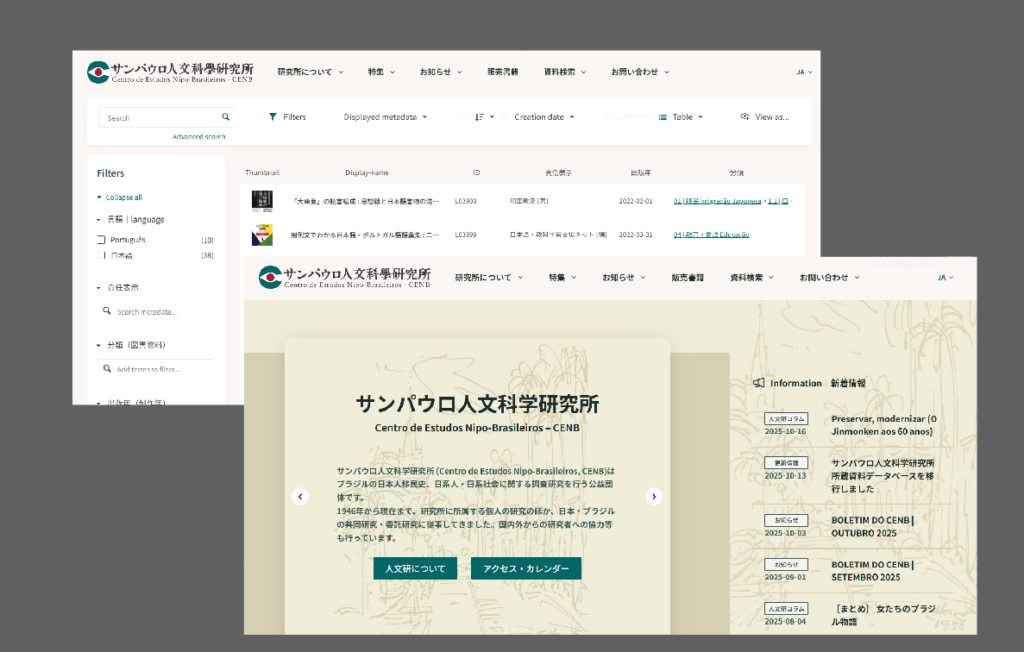Open the お問い合わせ menu in the front header
Viewport: 1024px width, 652px height.
pos(828,277)
